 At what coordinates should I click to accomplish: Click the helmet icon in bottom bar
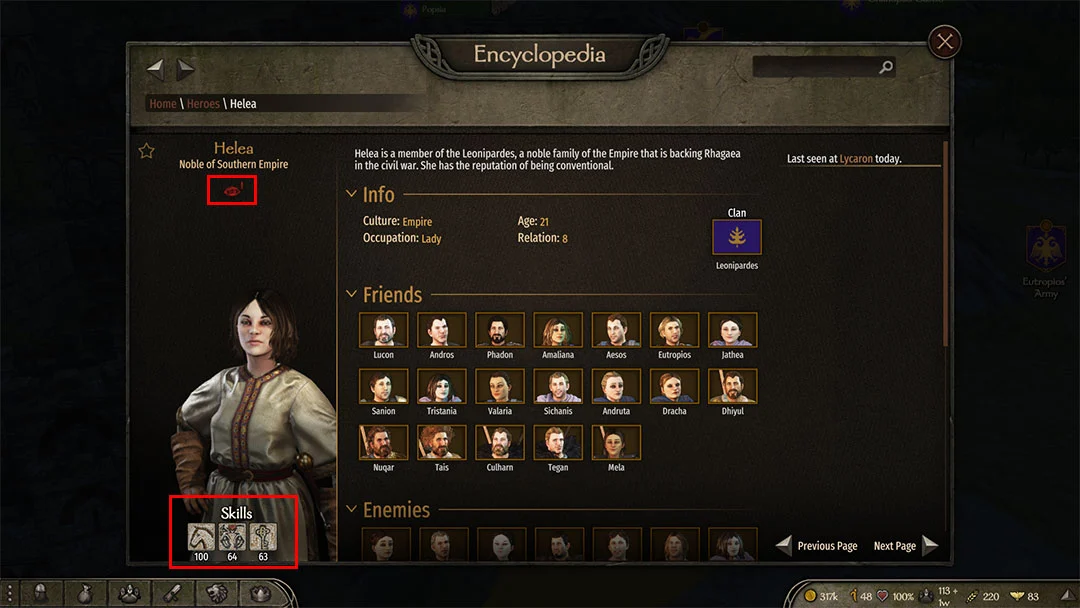41,594
